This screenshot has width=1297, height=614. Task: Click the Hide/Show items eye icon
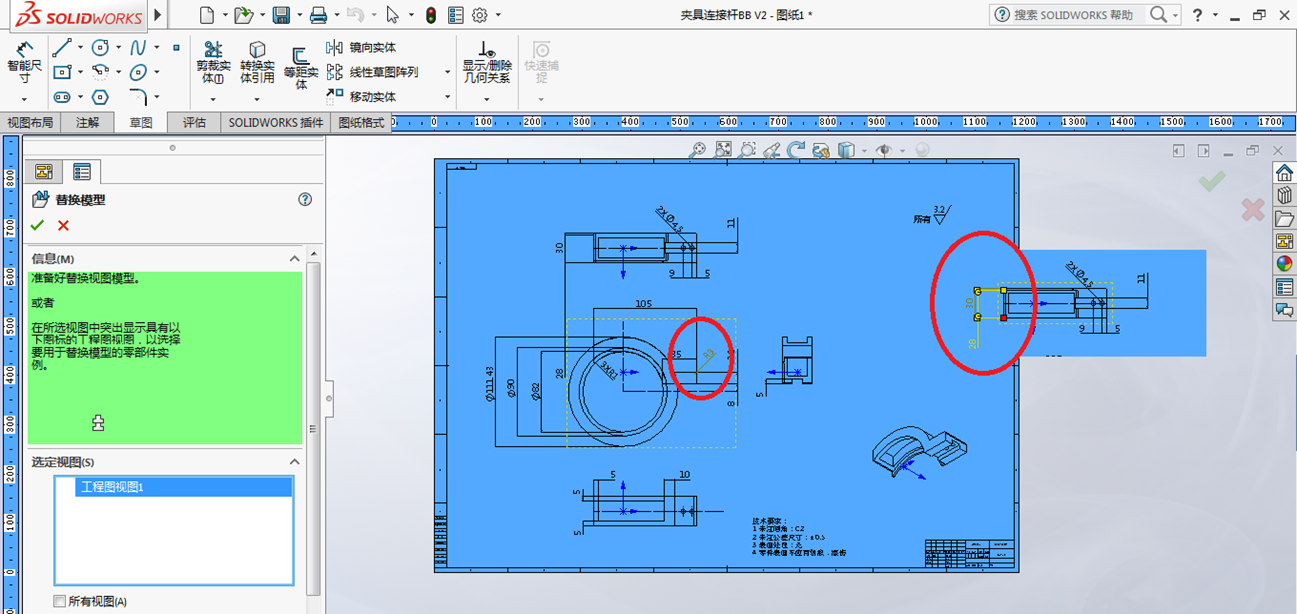point(884,150)
